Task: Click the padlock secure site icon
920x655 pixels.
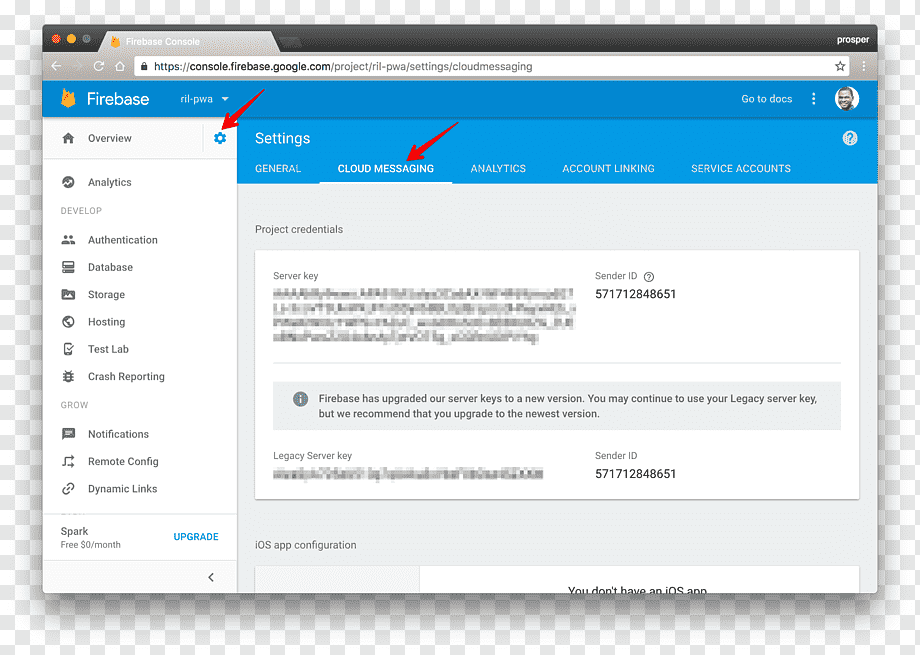Action: pyautogui.click(x=144, y=66)
